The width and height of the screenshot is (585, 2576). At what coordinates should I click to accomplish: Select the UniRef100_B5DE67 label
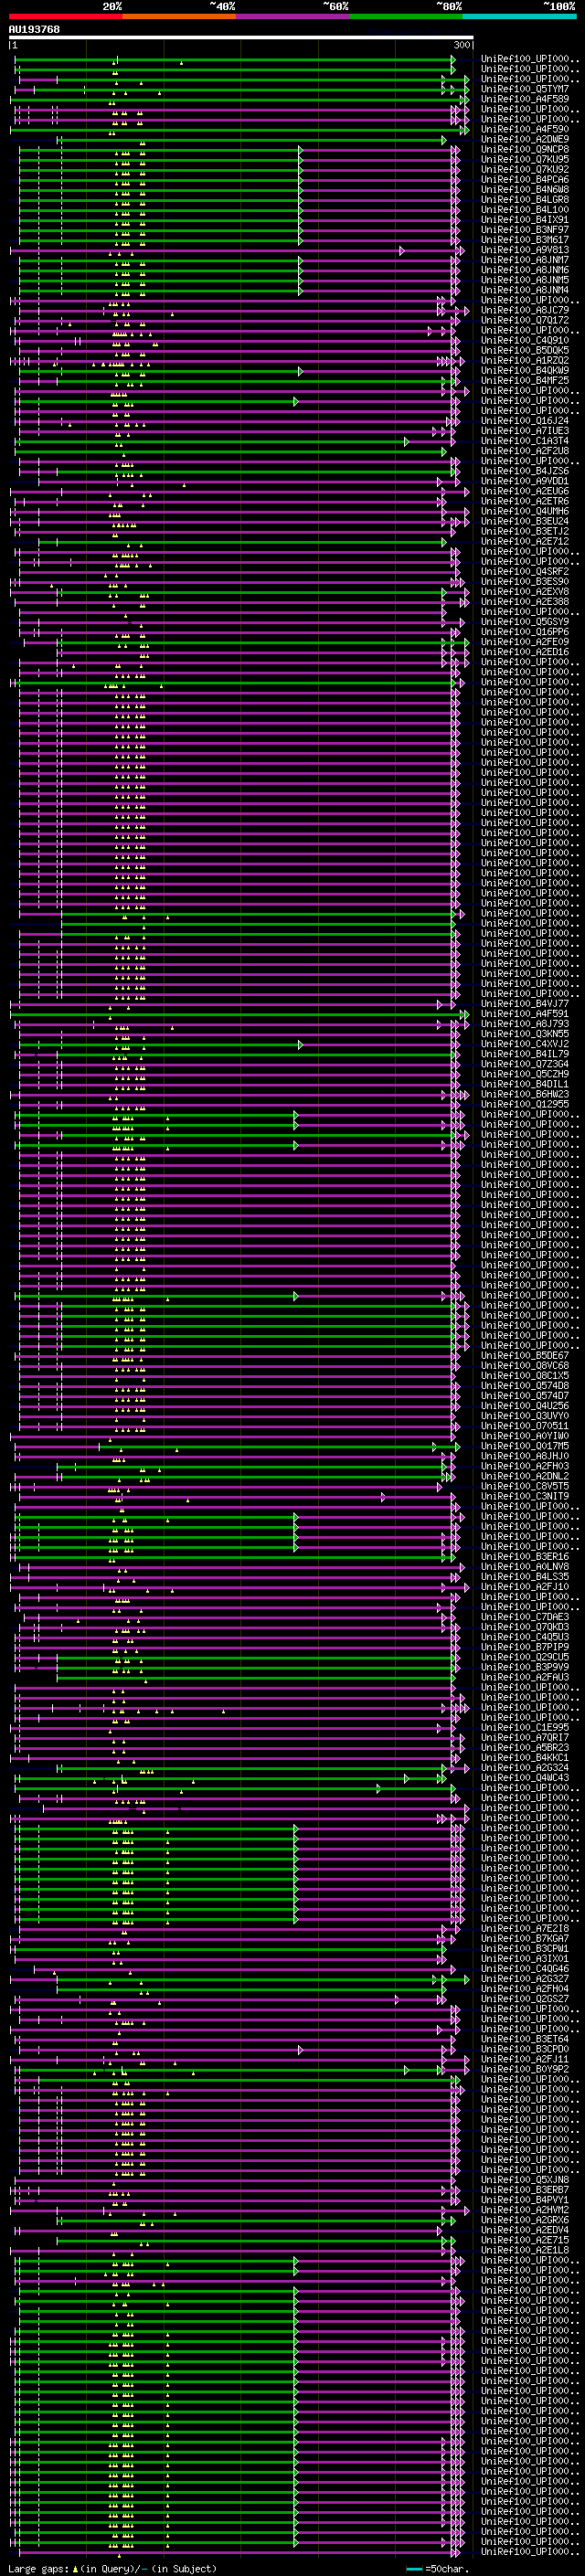[x=525, y=1355]
